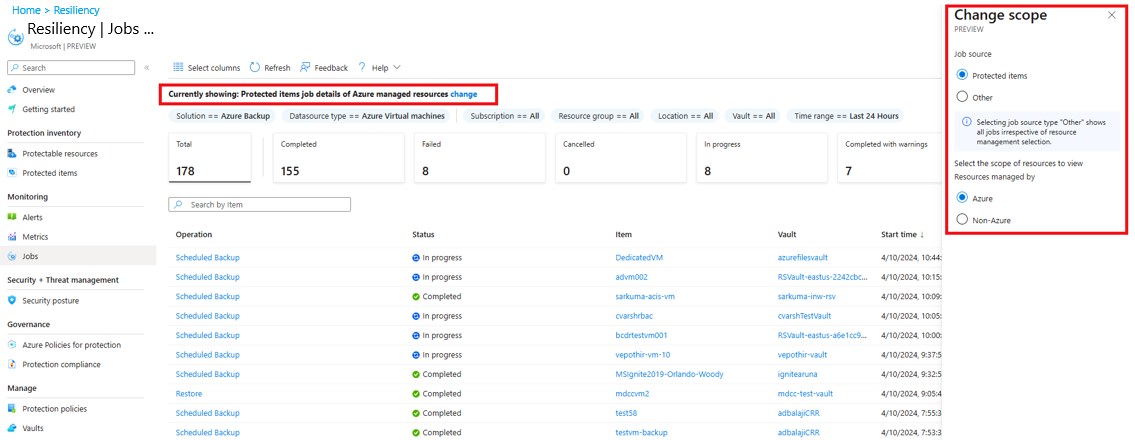Open Feedback from the toolbar
1135x440 pixels.
click(x=324, y=67)
